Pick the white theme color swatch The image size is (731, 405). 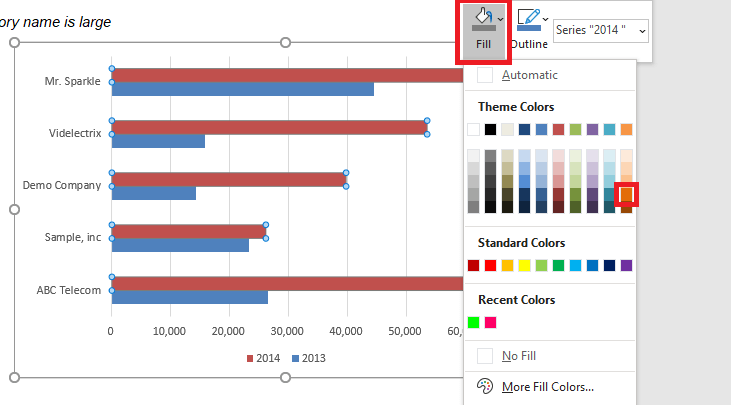click(473, 130)
